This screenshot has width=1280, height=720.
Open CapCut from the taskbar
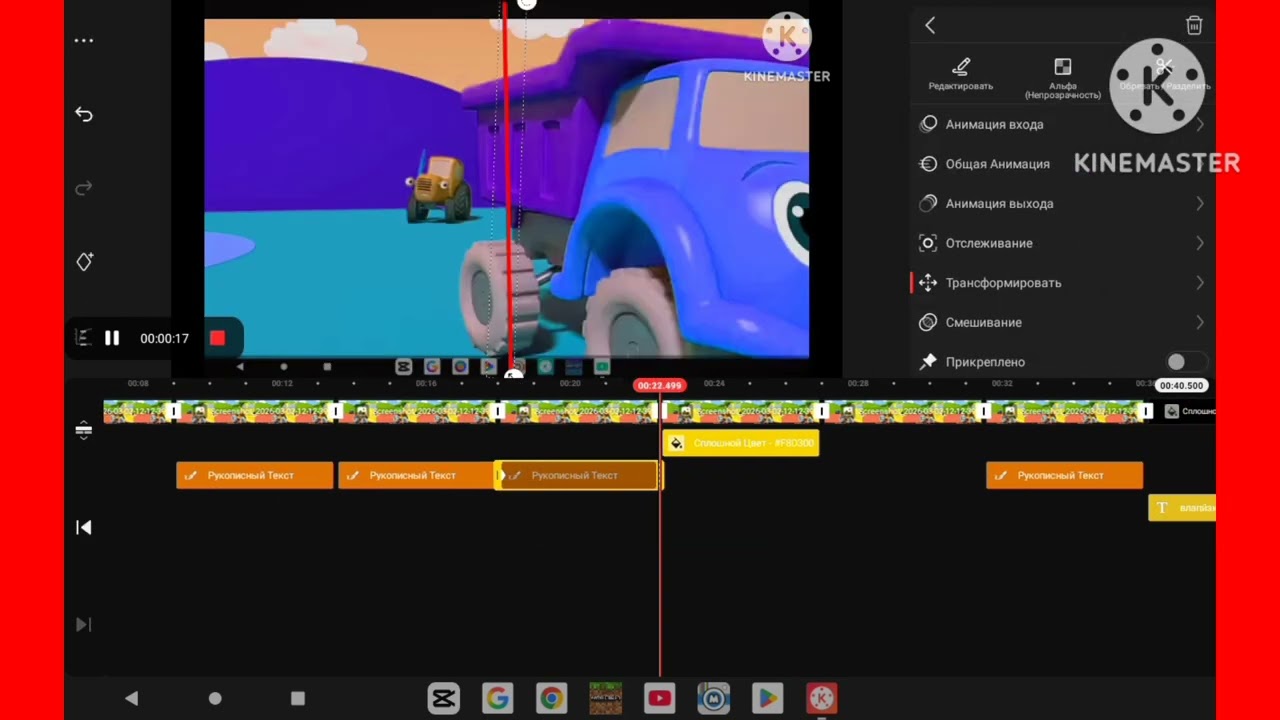(x=443, y=698)
